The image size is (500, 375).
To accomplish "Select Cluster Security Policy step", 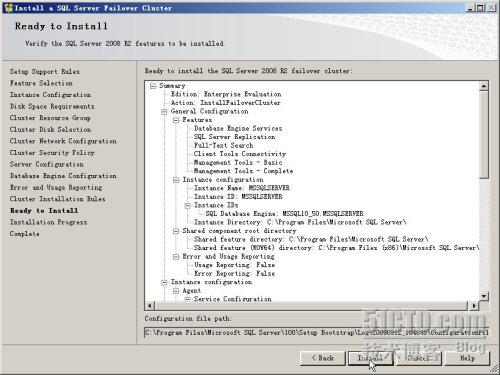I will [52, 153].
